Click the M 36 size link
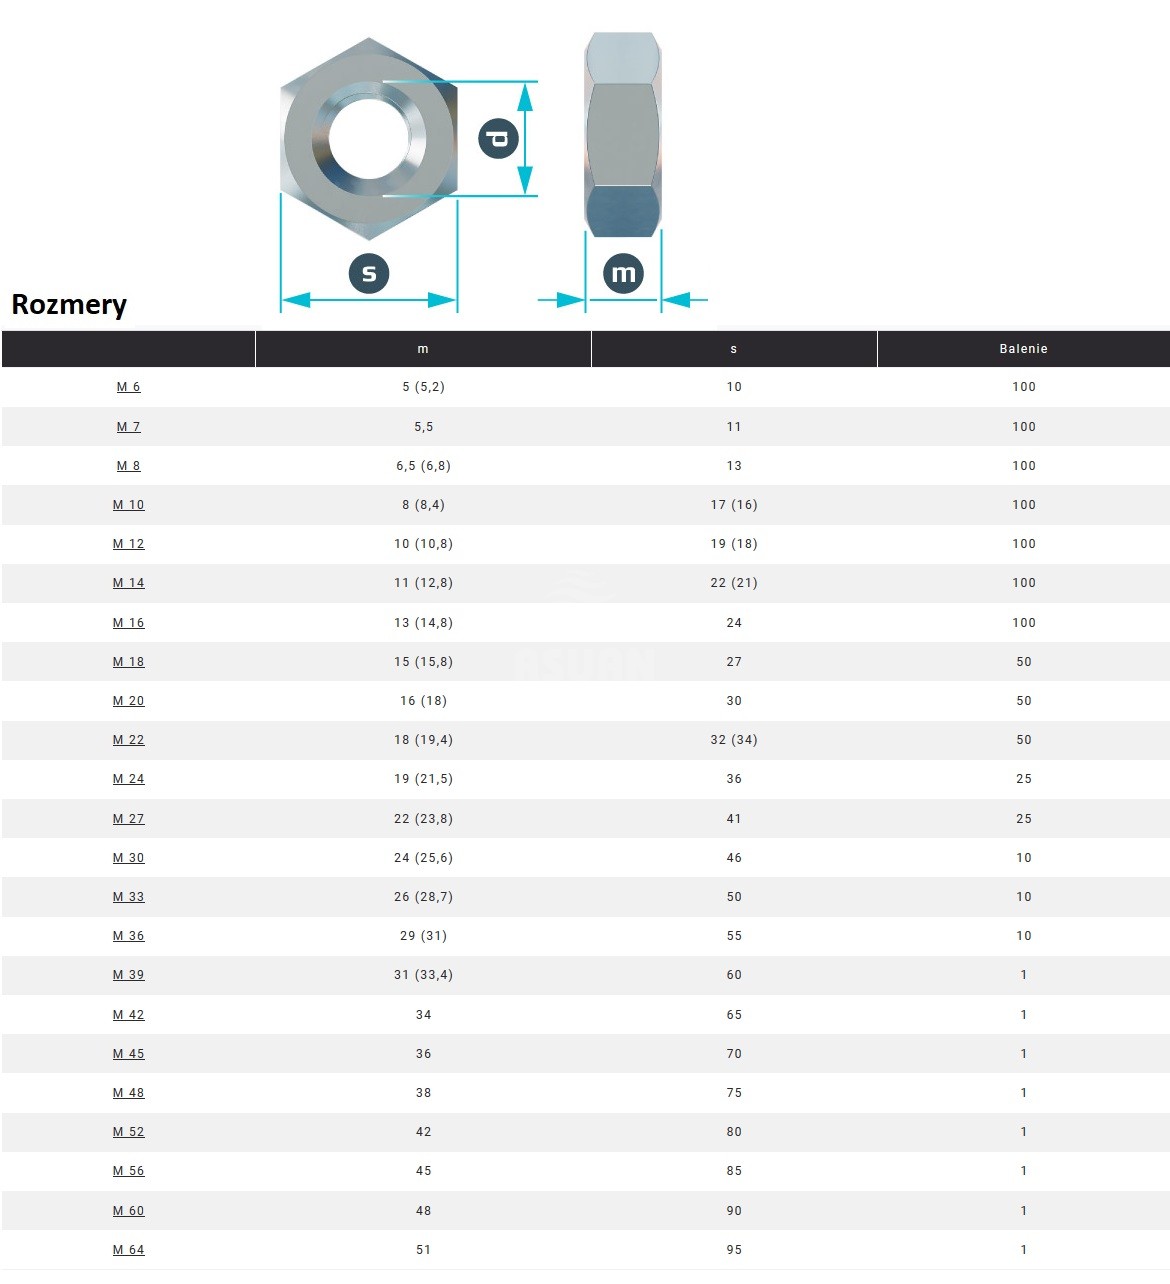The width and height of the screenshot is (1170, 1284). click(128, 936)
